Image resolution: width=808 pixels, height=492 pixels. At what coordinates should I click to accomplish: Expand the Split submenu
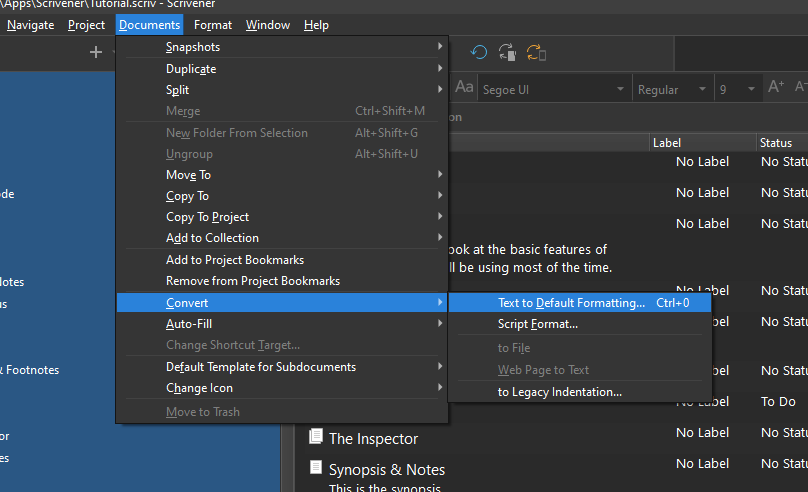[282, 90]
